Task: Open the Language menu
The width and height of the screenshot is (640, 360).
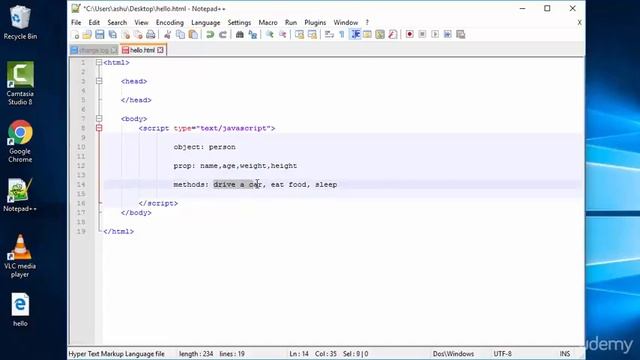Action: click(205, 22)
